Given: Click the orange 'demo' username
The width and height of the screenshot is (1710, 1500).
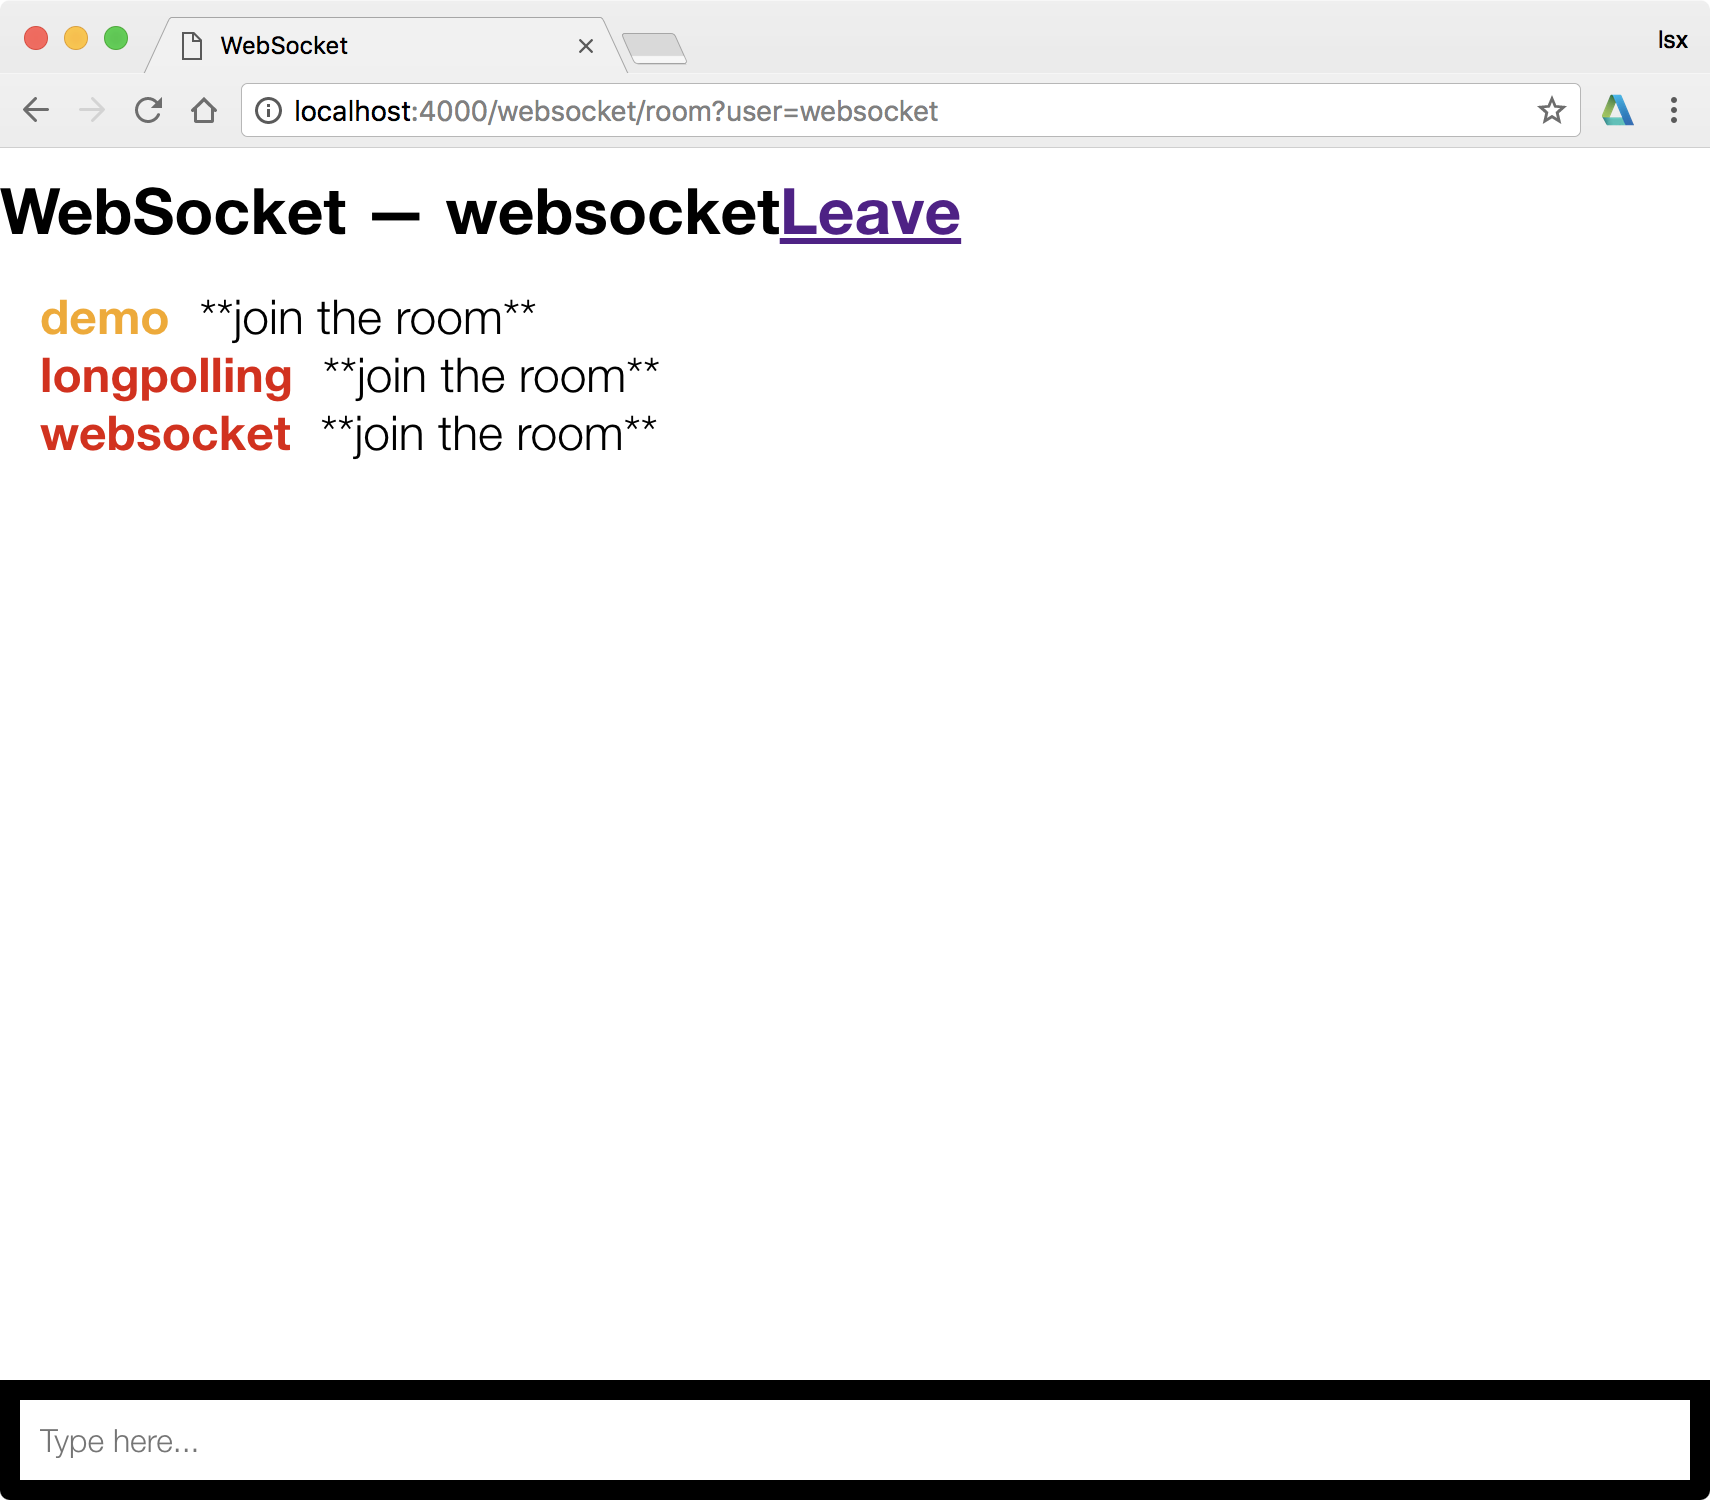Looking at the screenshot, I should (x=104, y=319).
